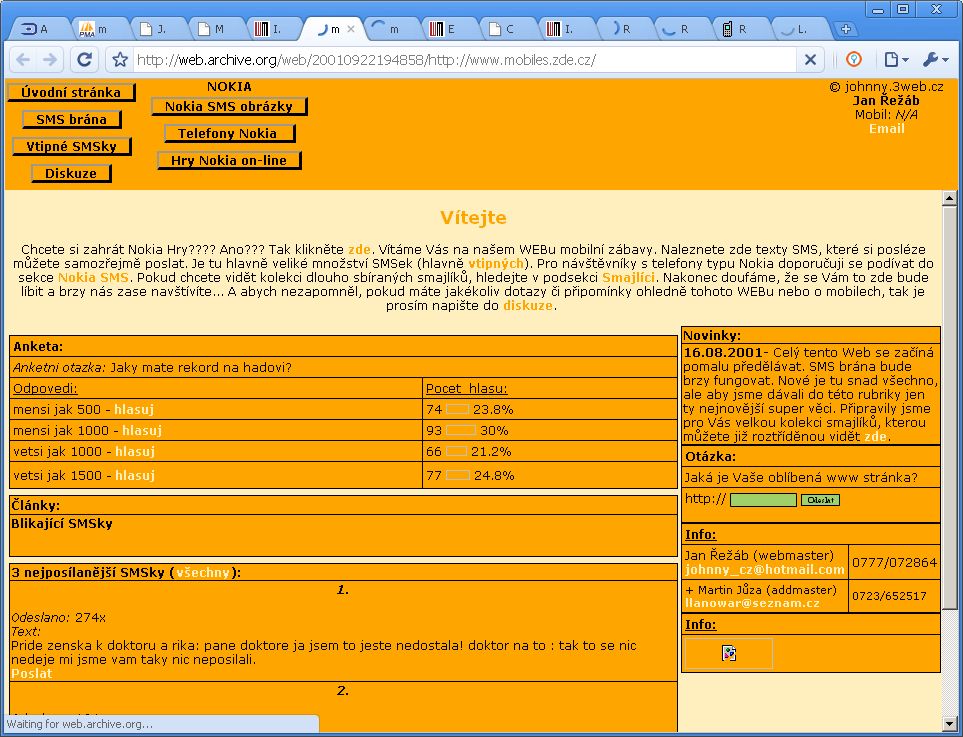Open the wrench settings menu
Viewport: 963px width, 737px height.
[x=936, y=60]
